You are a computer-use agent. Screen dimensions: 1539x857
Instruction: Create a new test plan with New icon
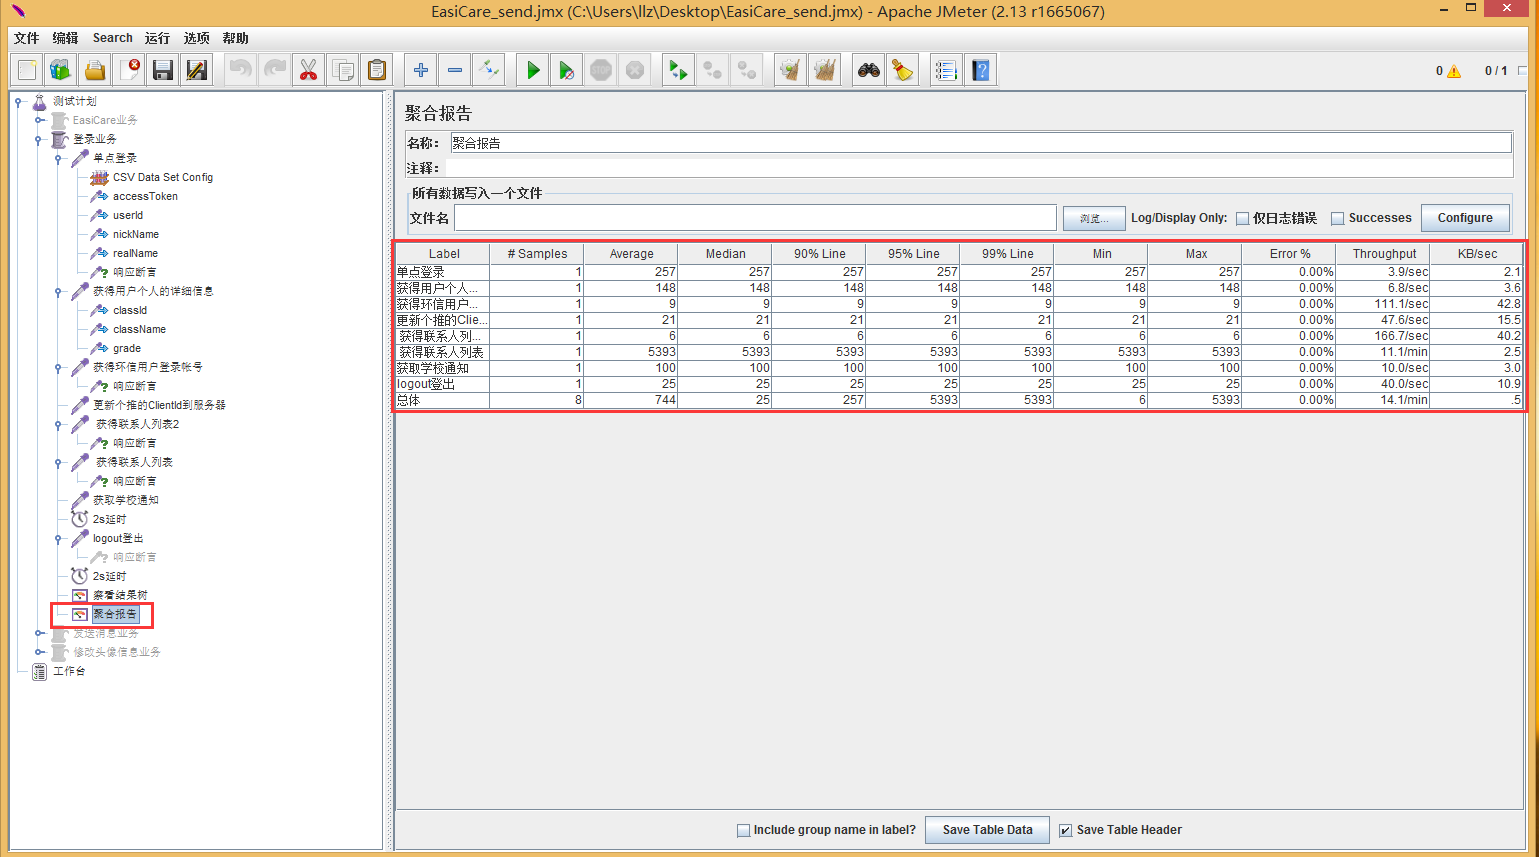27,70
